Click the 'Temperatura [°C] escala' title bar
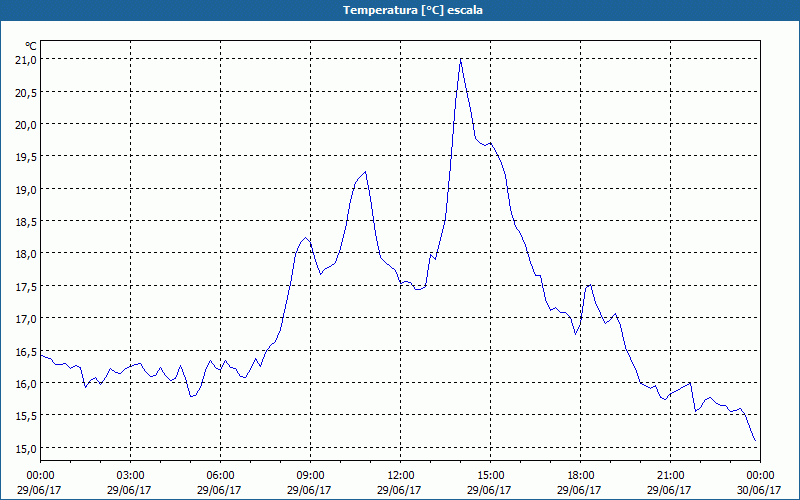The image size is (800, 500). coord(400,10)
